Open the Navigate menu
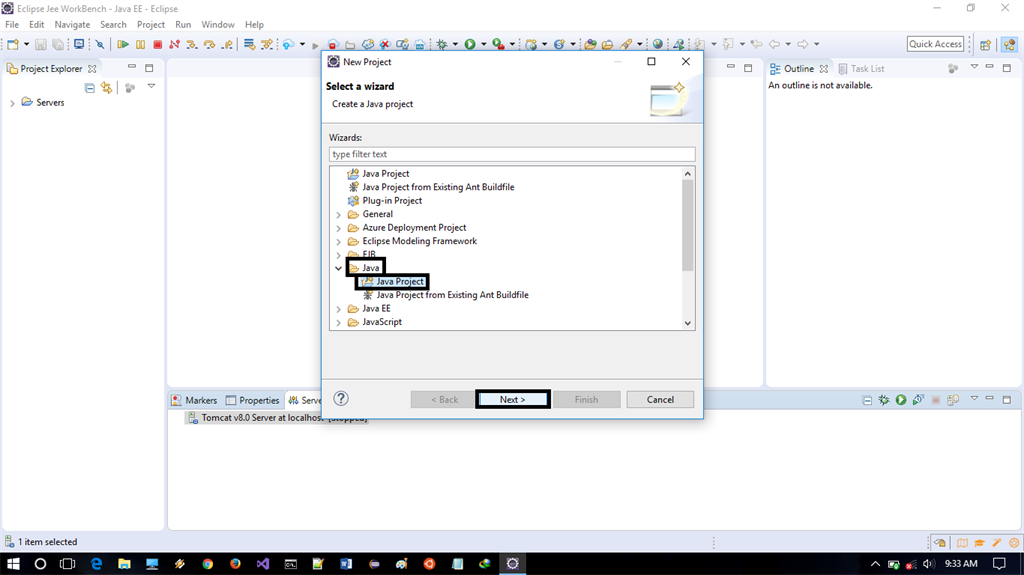This screenshot has width=1024, height=575. point(72,25)
